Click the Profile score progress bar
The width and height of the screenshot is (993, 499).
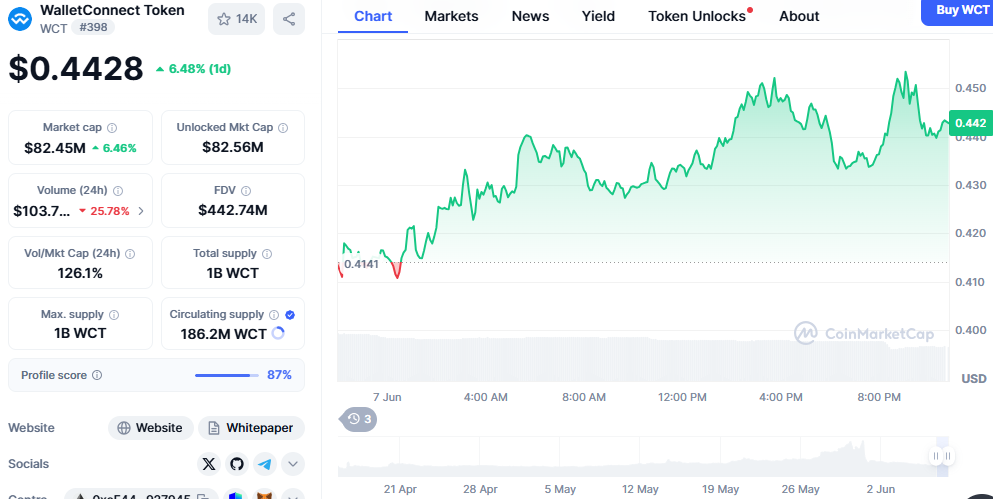point(227,376)
